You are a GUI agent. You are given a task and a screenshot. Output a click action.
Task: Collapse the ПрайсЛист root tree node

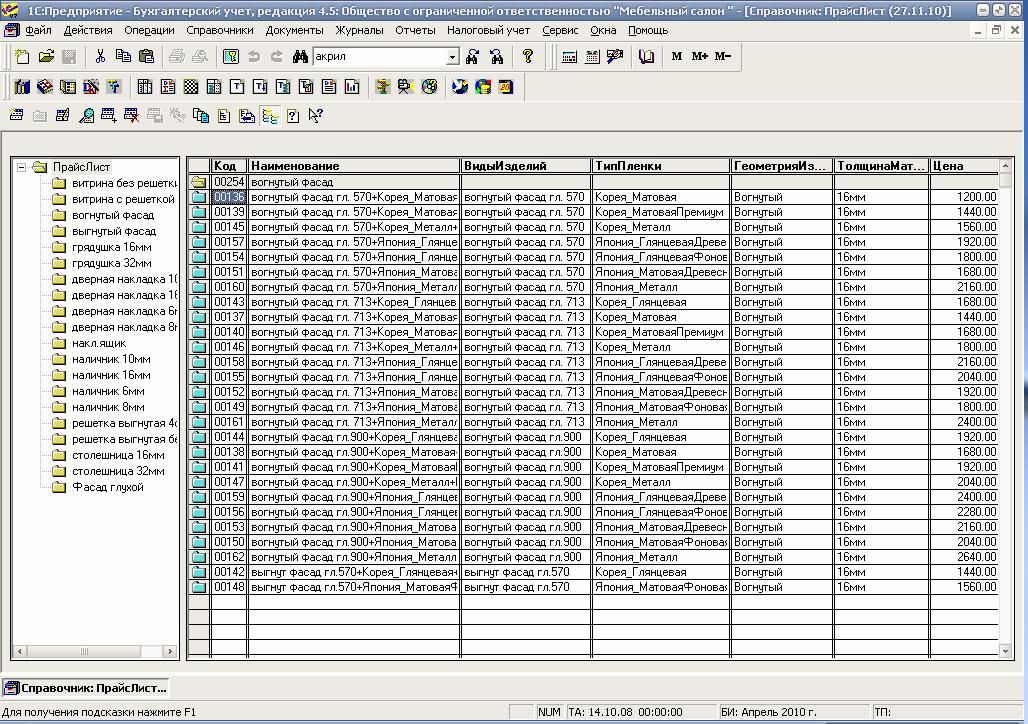(x=22, y=167)
